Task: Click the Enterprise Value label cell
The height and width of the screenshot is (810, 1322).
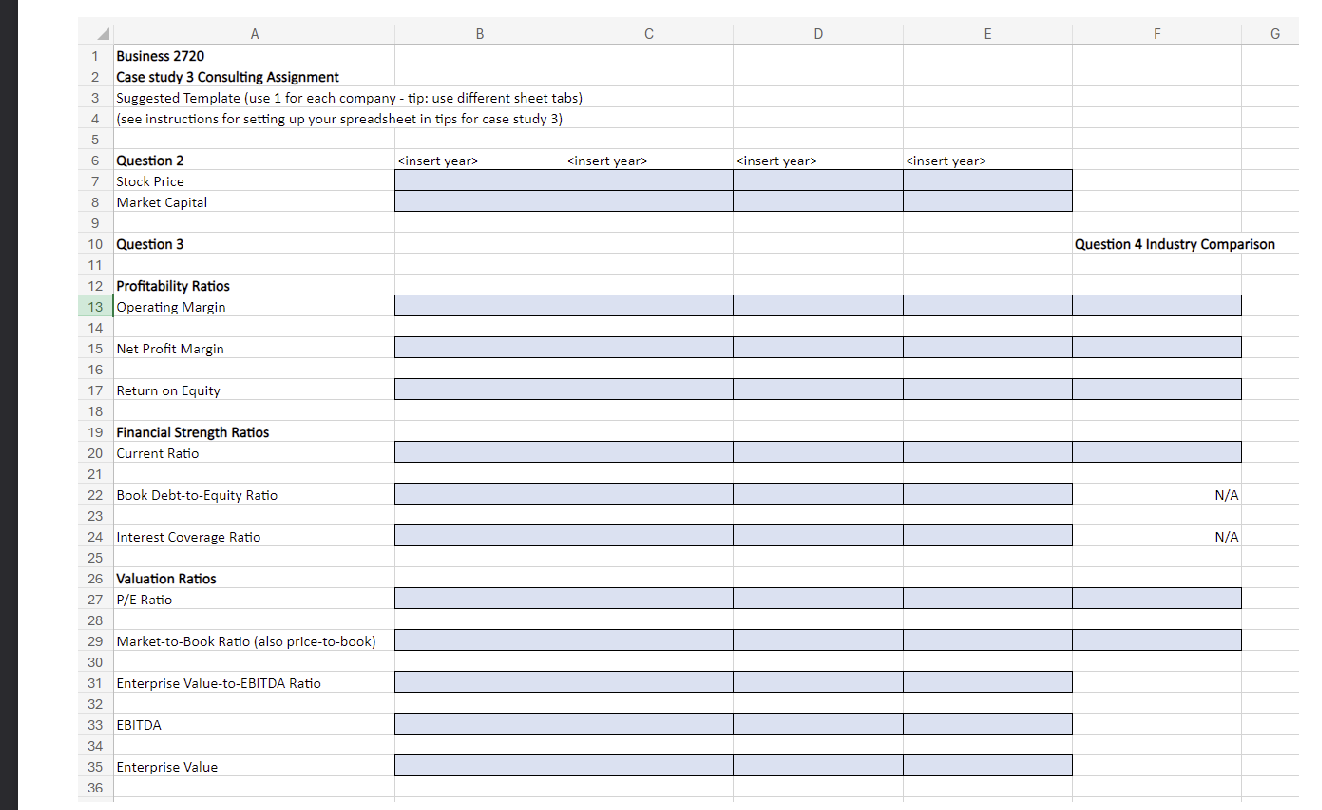Action: [x=255, y=767]
